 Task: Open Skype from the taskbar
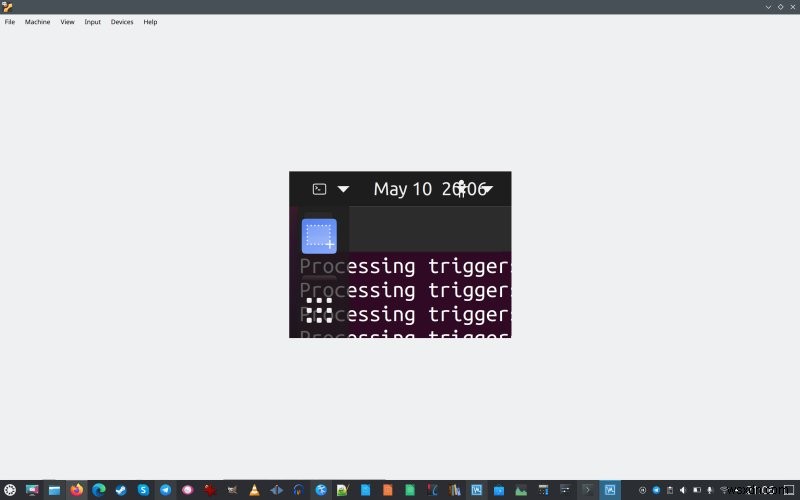143,490
